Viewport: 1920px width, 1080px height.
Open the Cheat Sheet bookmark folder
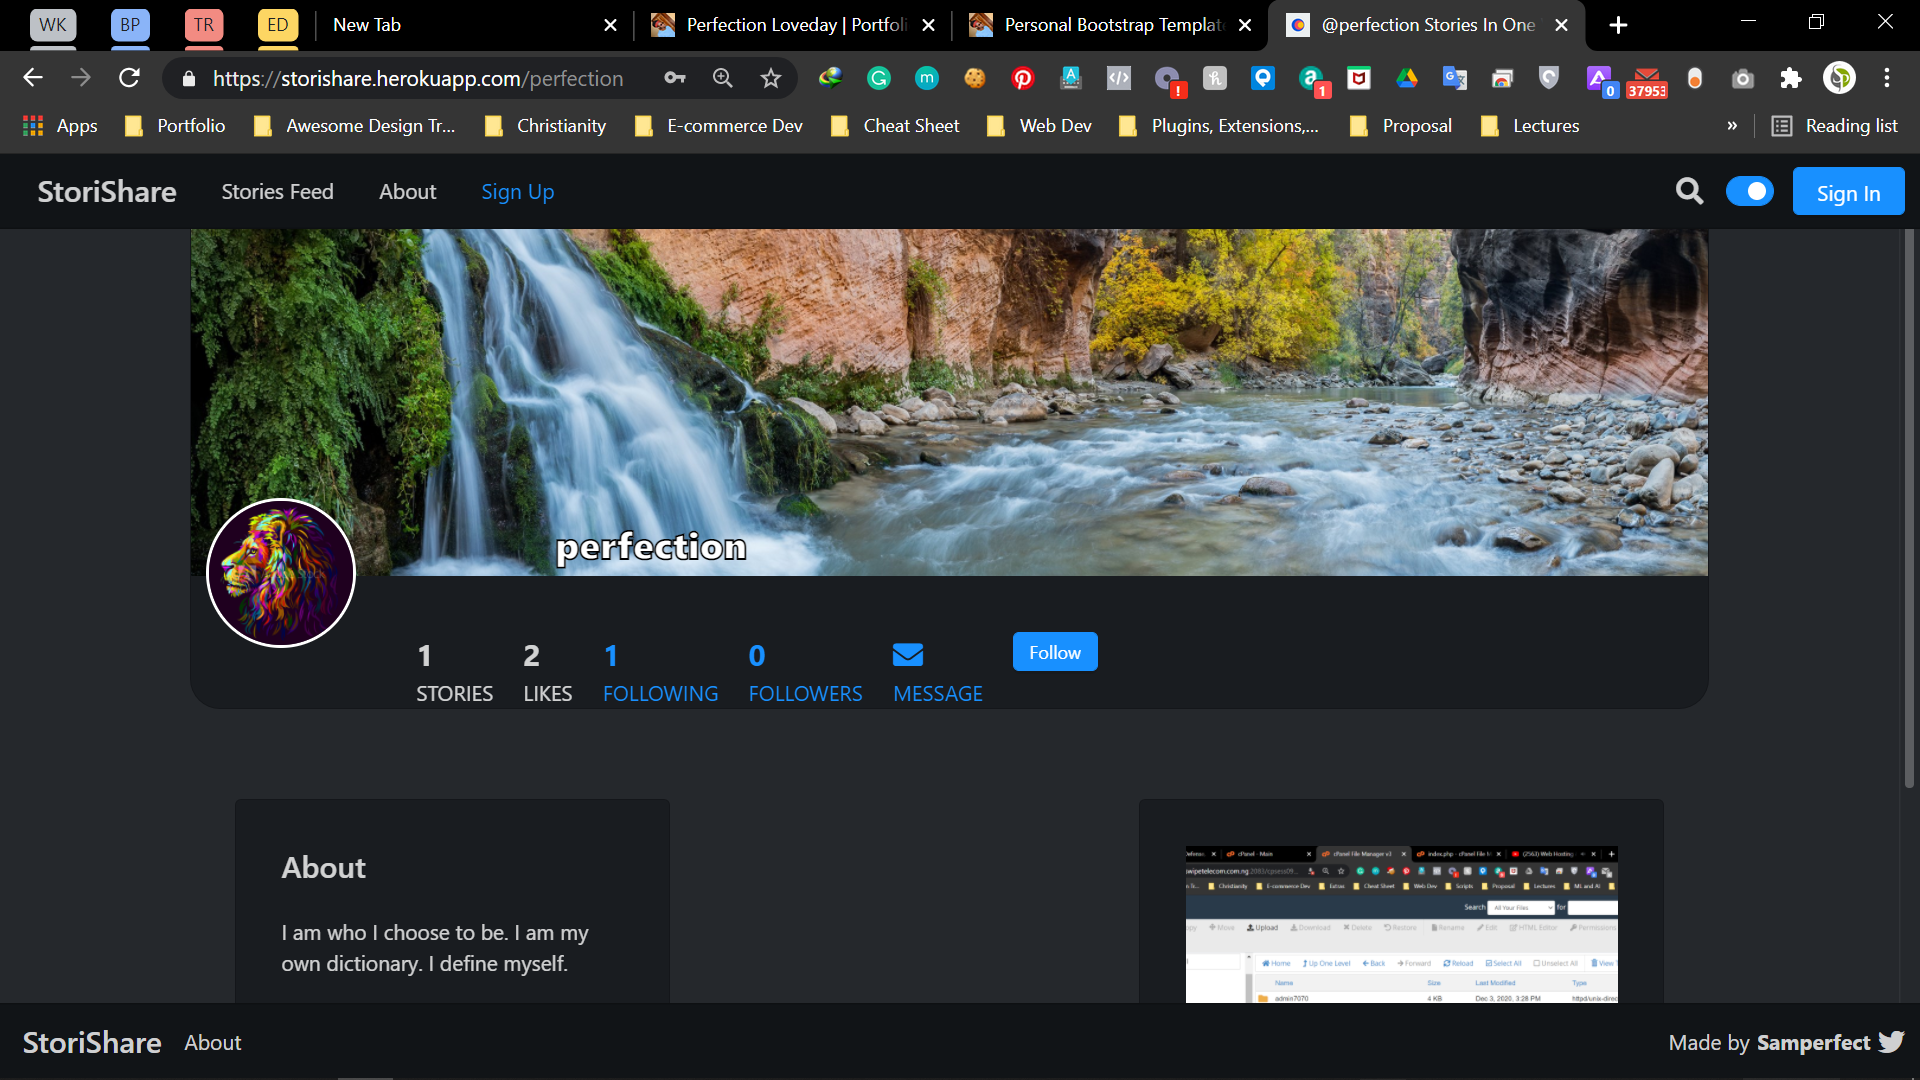(896, 126)
